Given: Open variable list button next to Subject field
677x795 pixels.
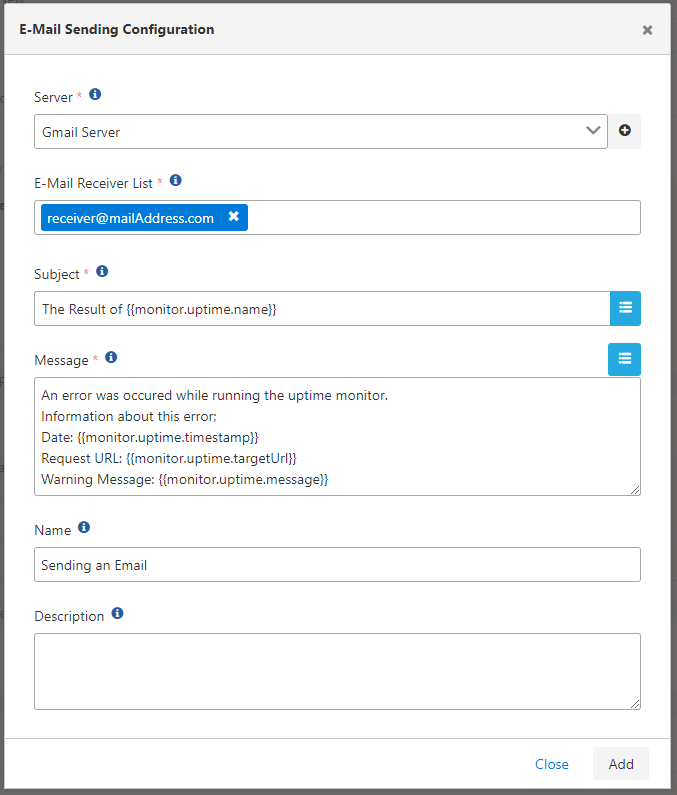Looking at the screenshot, I should (x=625, y=309).
